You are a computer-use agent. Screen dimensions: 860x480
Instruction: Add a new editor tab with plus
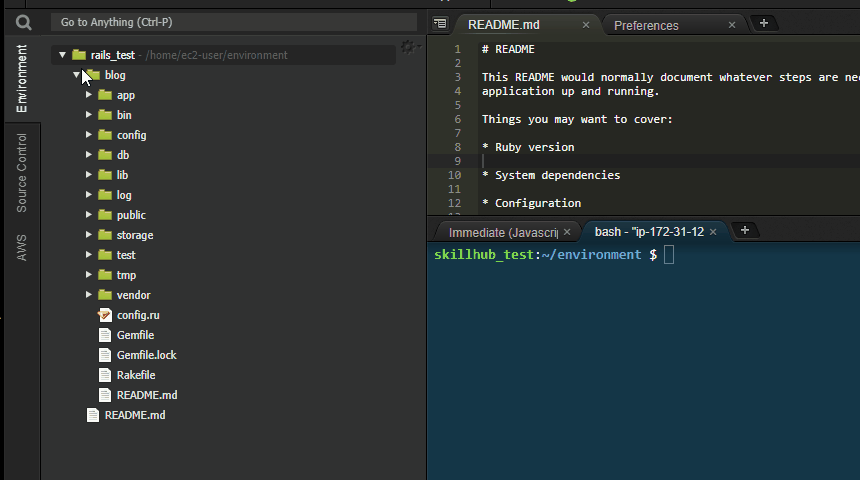(x=763, y=24)
